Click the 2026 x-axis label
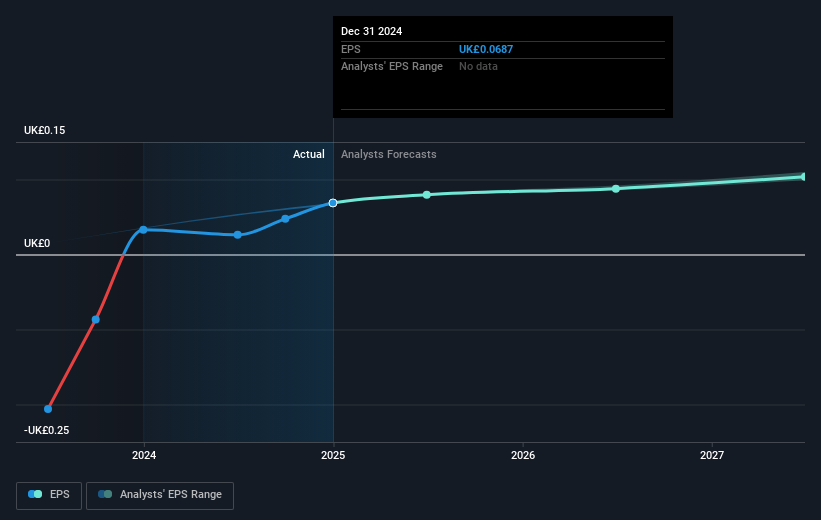This screenshot has height=520, width=821. point(523,455)
